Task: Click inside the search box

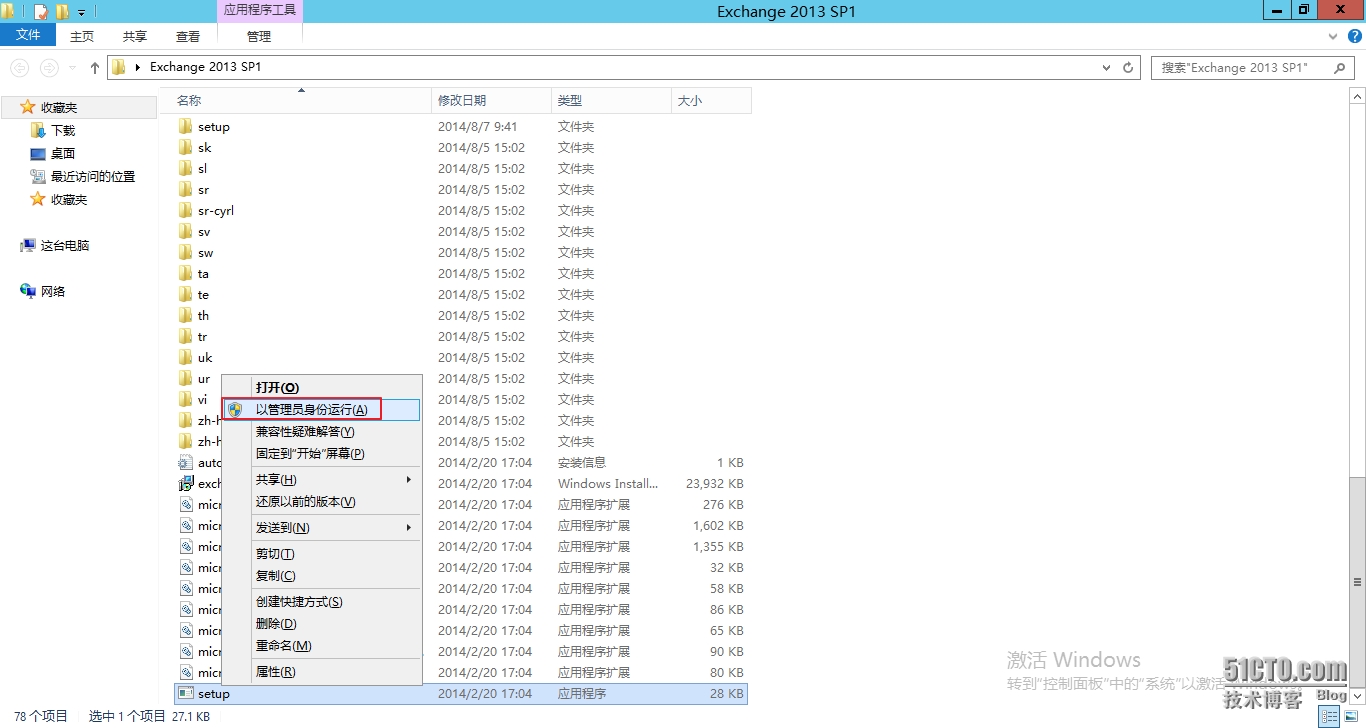Action: click(1240, 67)
